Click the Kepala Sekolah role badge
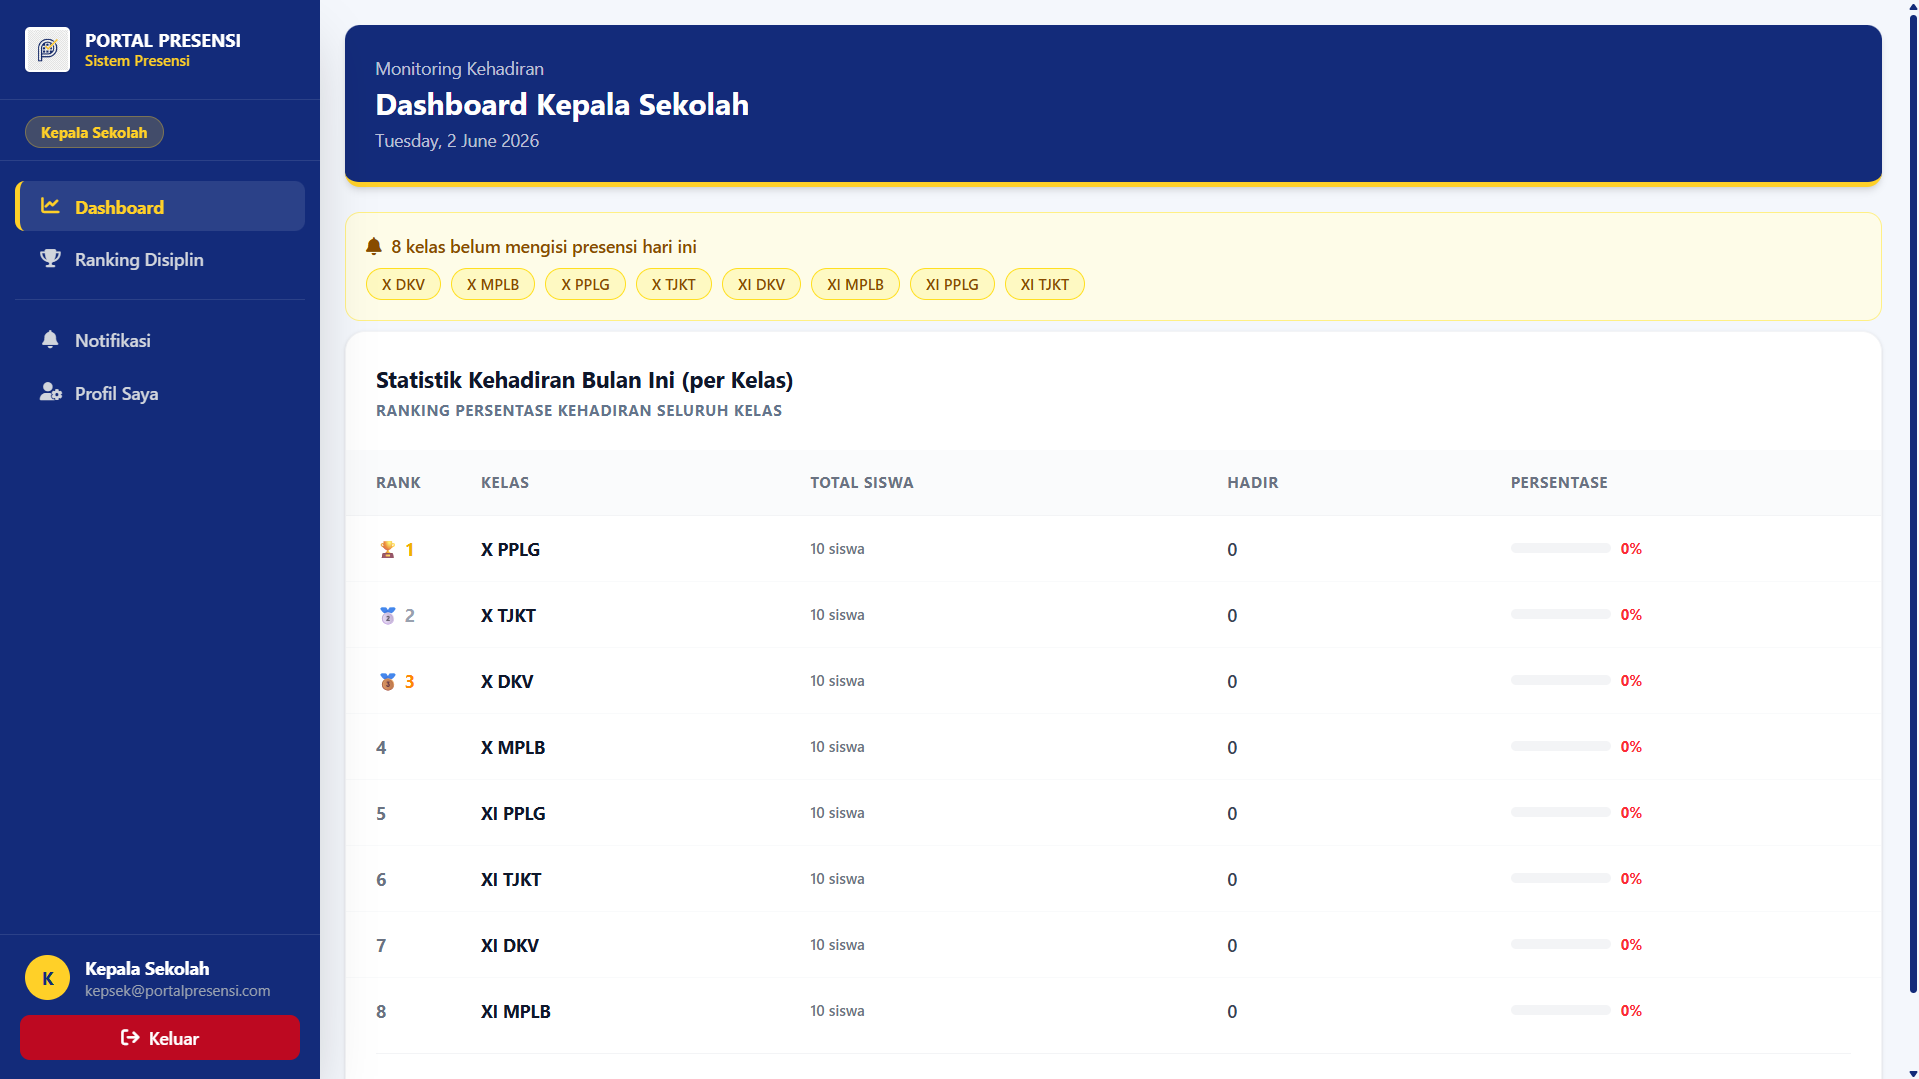The height and width of the screenshot is (1079, 1919). coord(94,132)
